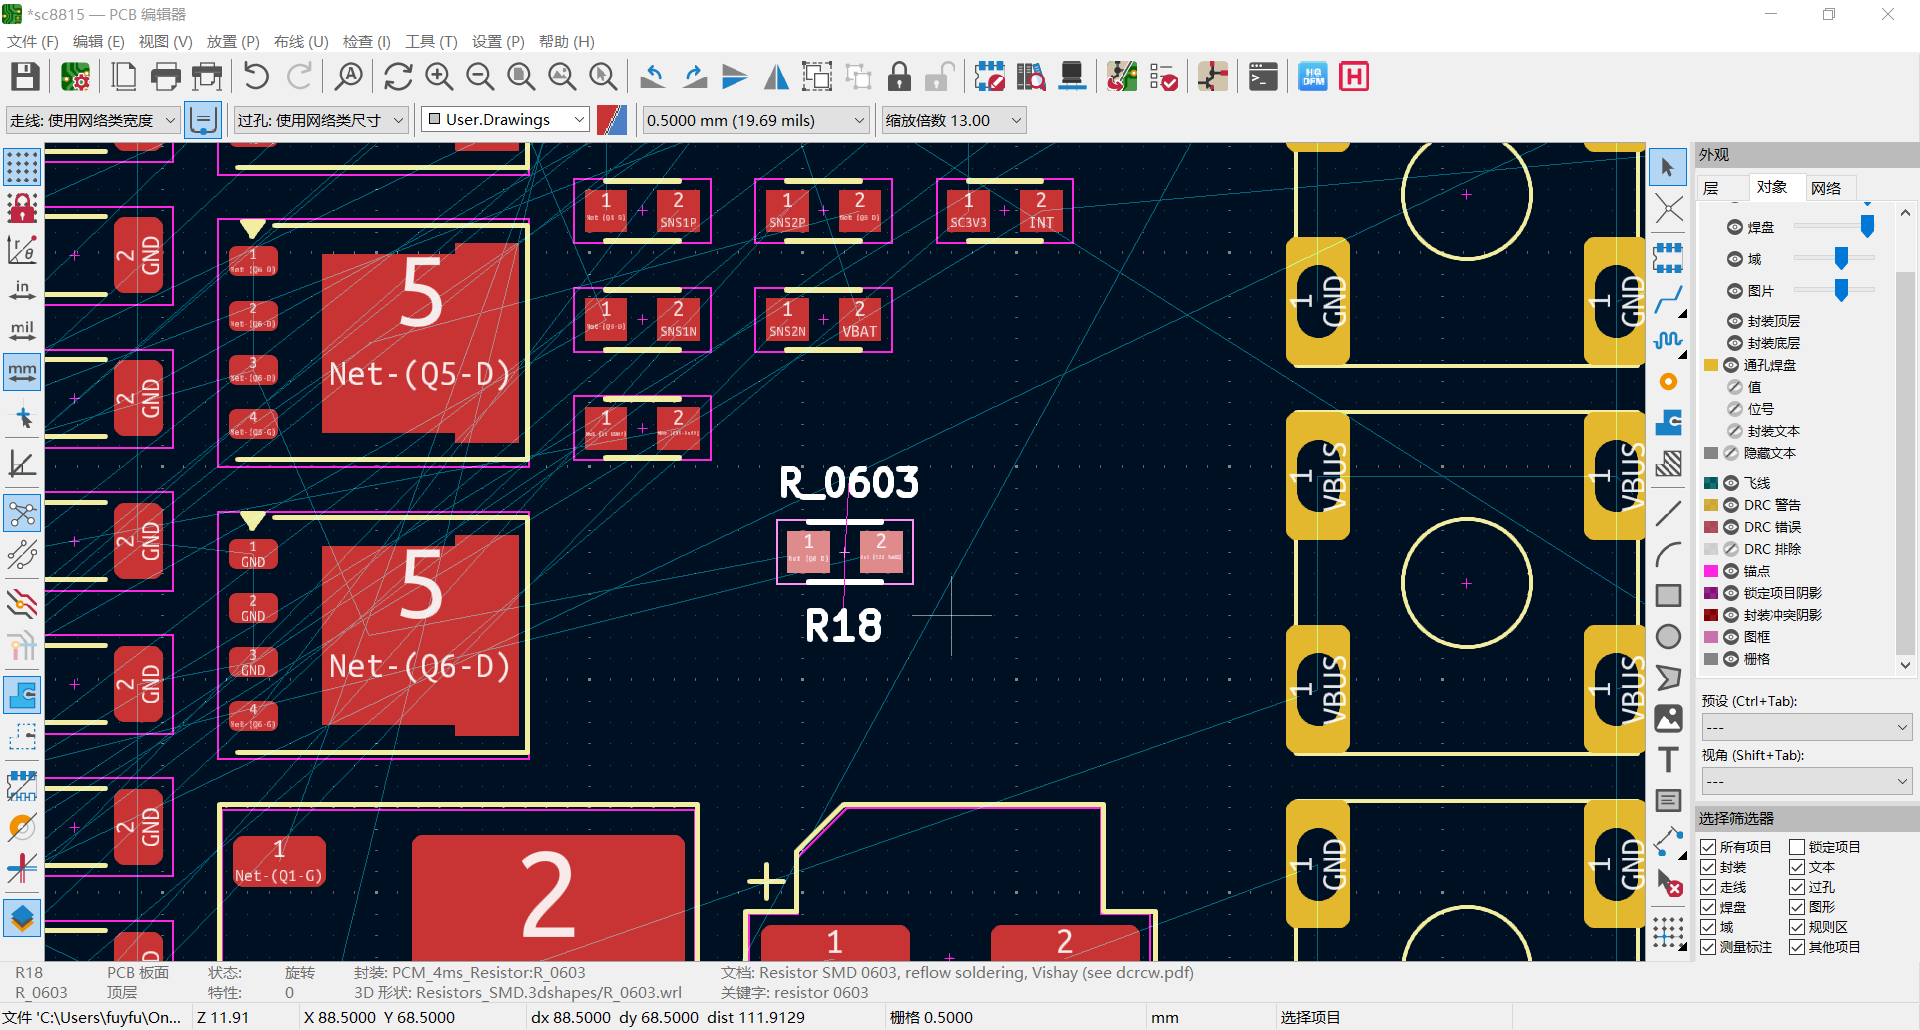Click the HQ DFM plugin icon
This screenshot has height=1030, width=1920.
1313,77
